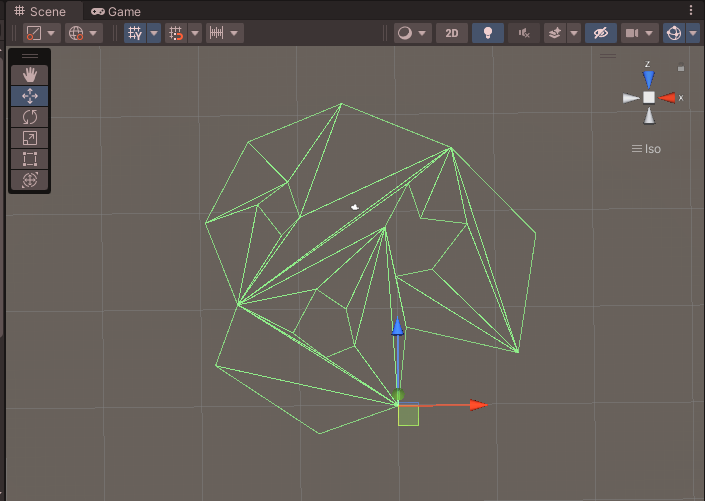The height and width of the screenshot is (501, 705).
Task: Click the scene camera settings icon
Action: [x=632, y=33]
